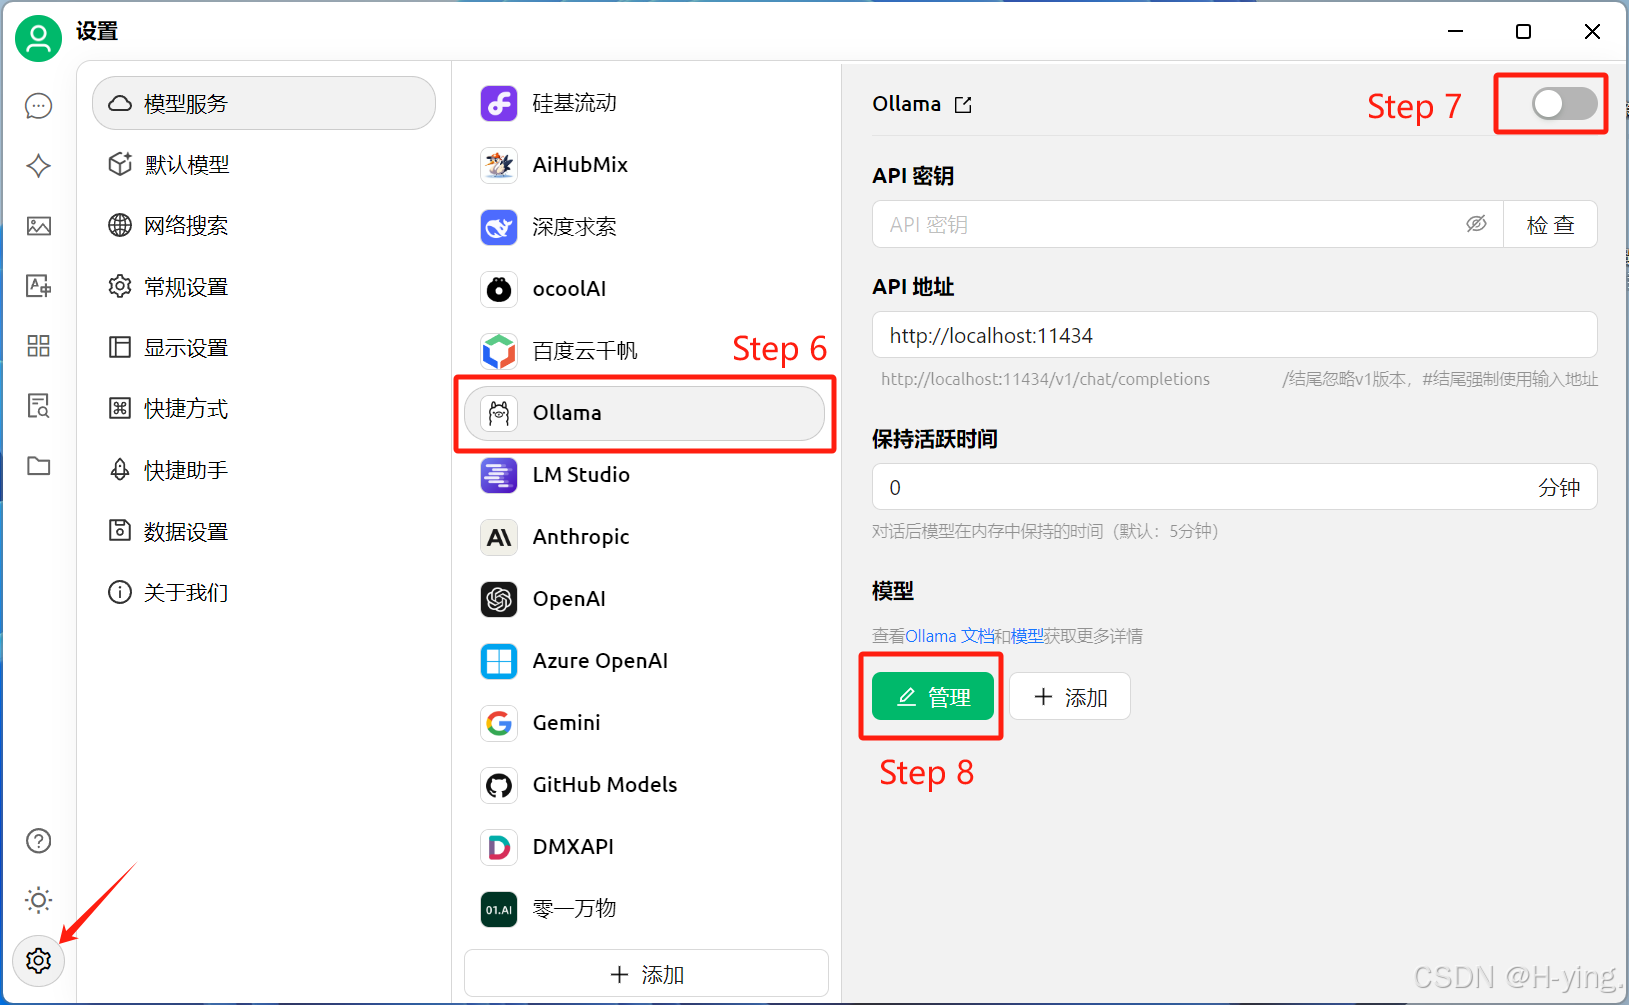Select 默认模型 settings menu
Image resolution: width=1629 pixels, height=1005 pixels.
click(264, 164)
